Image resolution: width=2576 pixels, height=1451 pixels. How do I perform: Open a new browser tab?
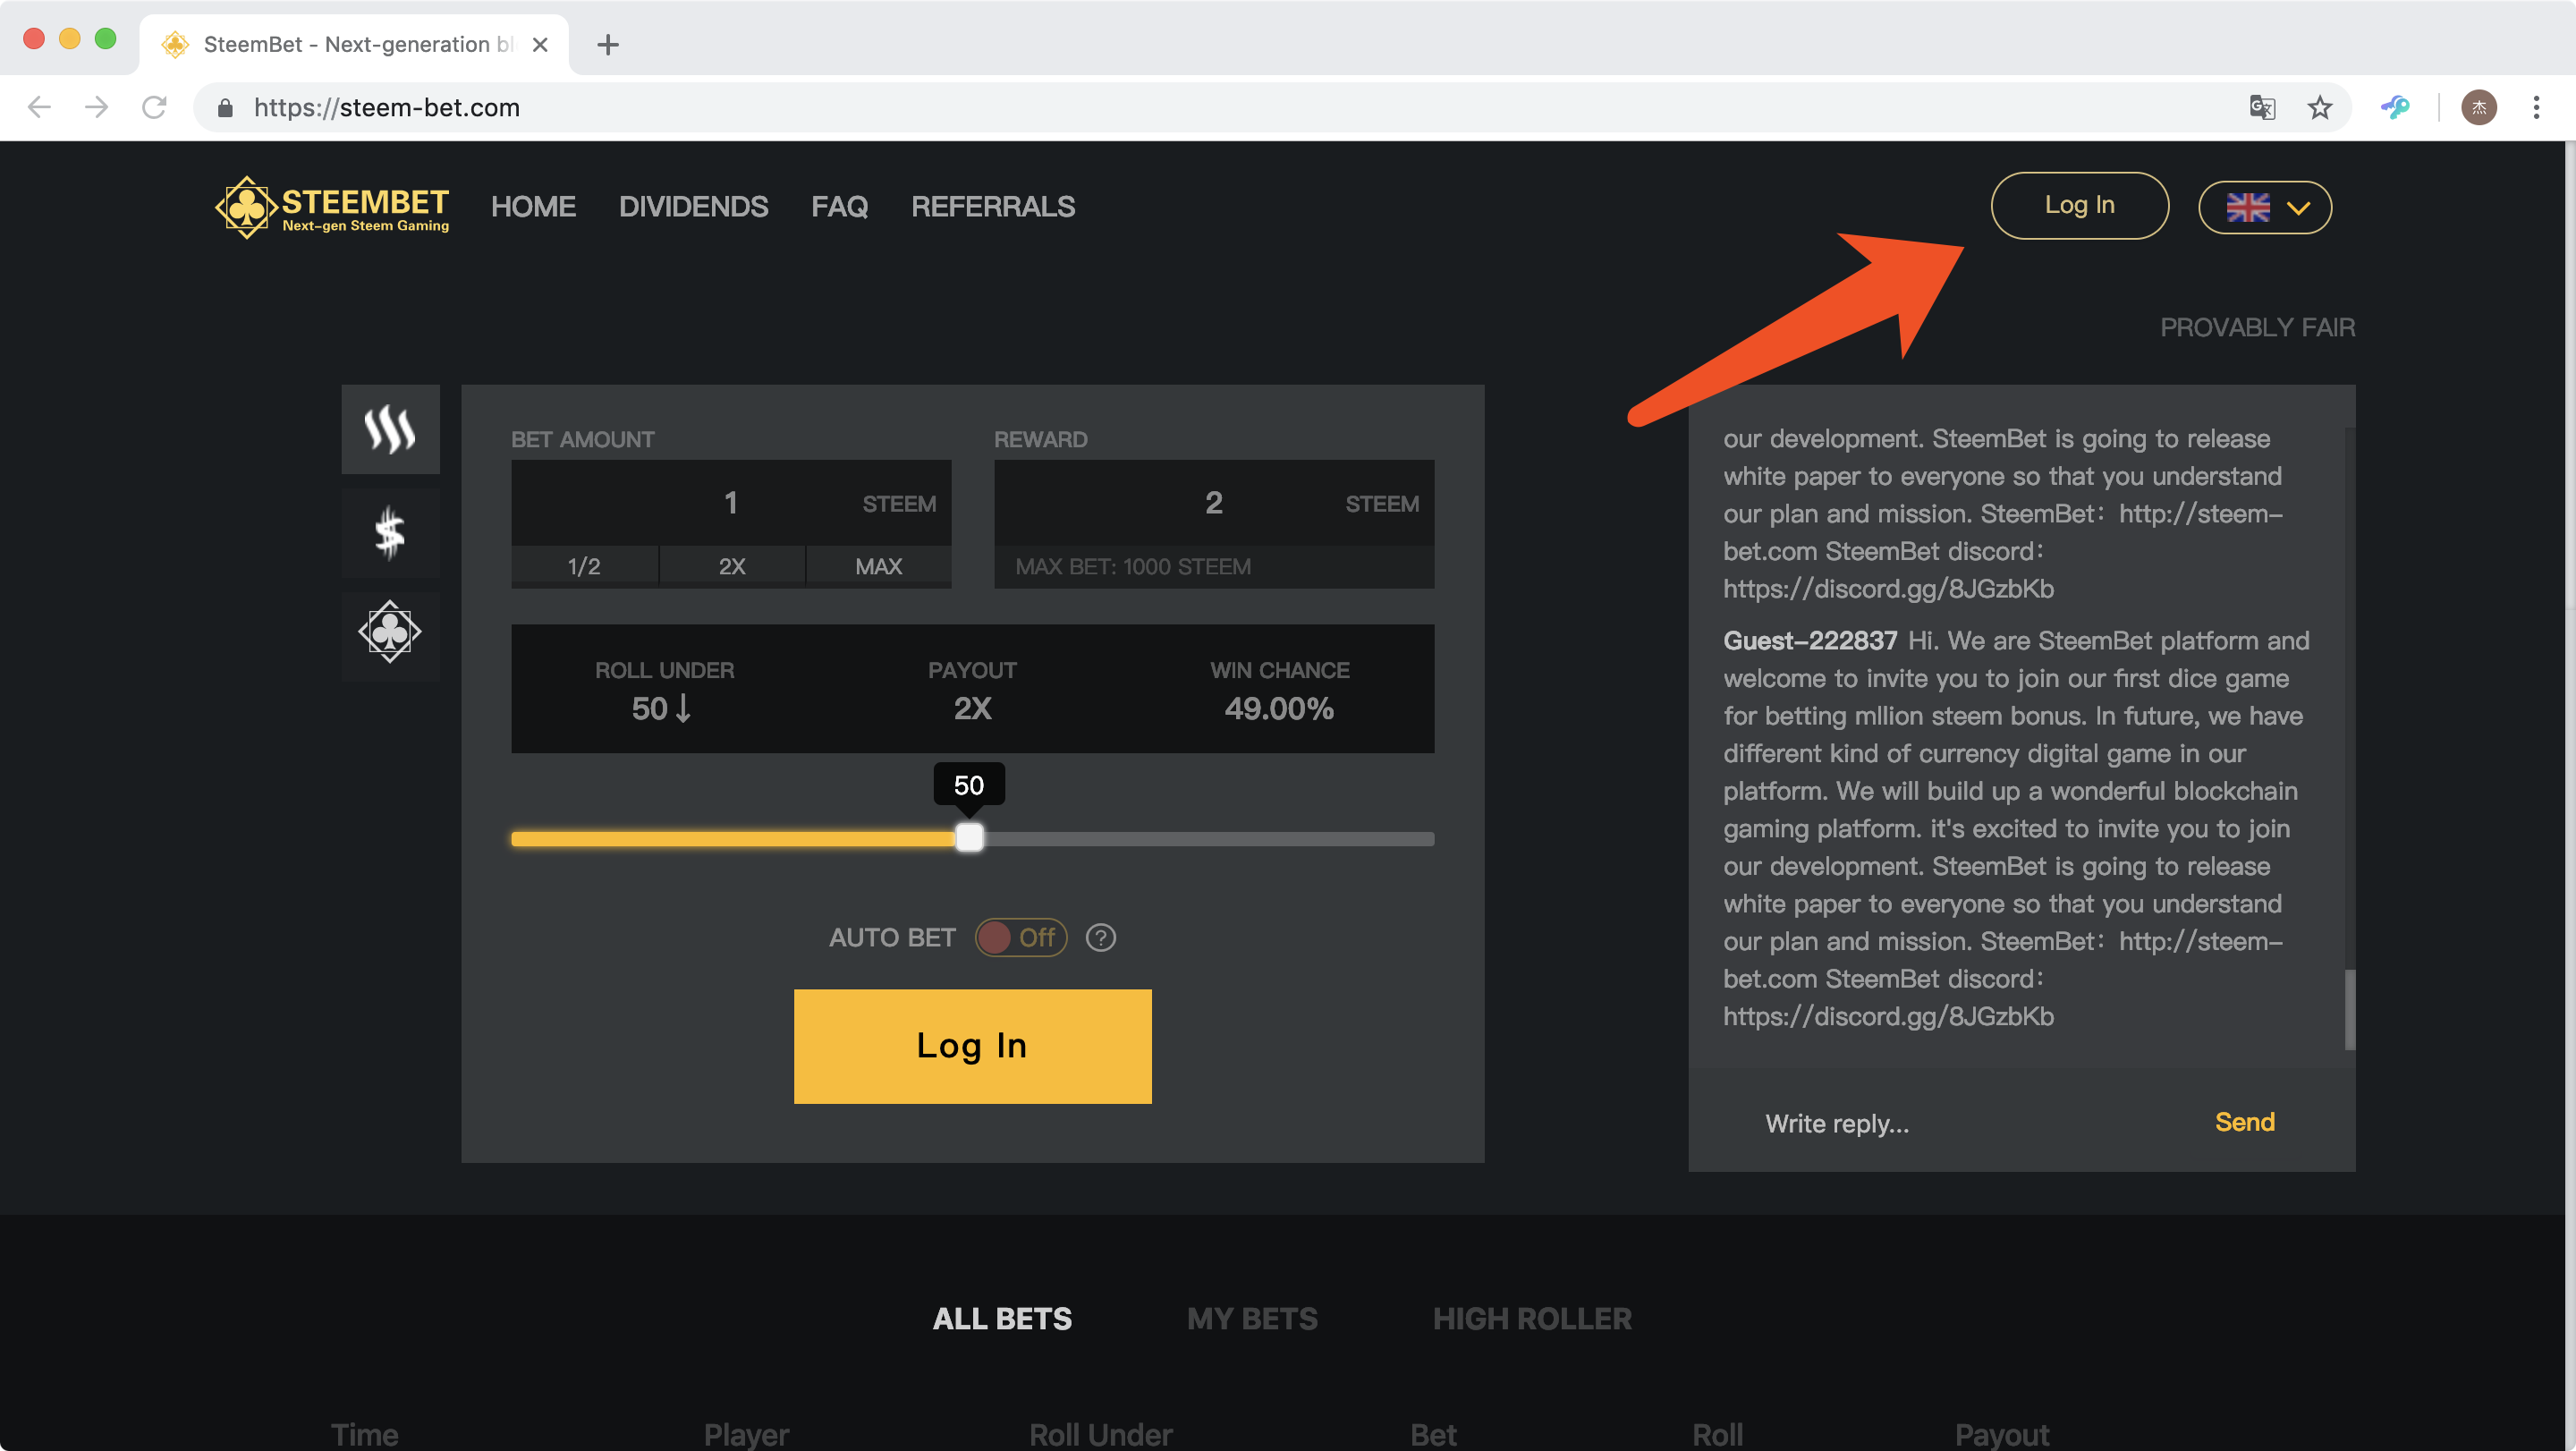608,44
